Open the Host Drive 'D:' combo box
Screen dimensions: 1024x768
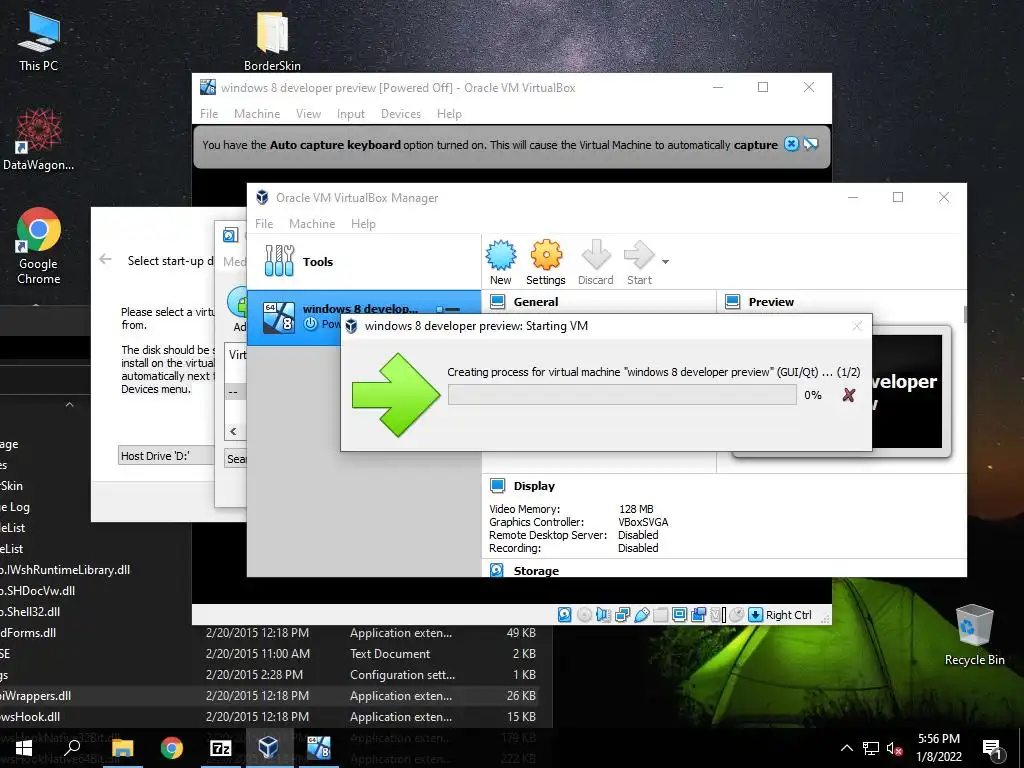click(167, 456)
